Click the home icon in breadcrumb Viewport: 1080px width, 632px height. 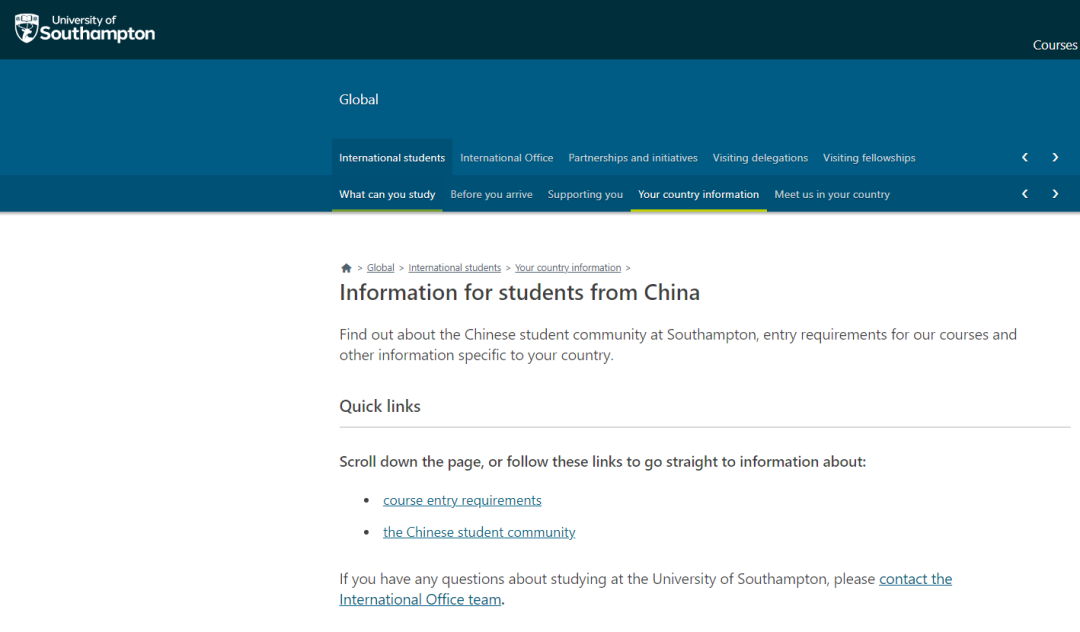[346, 268]
